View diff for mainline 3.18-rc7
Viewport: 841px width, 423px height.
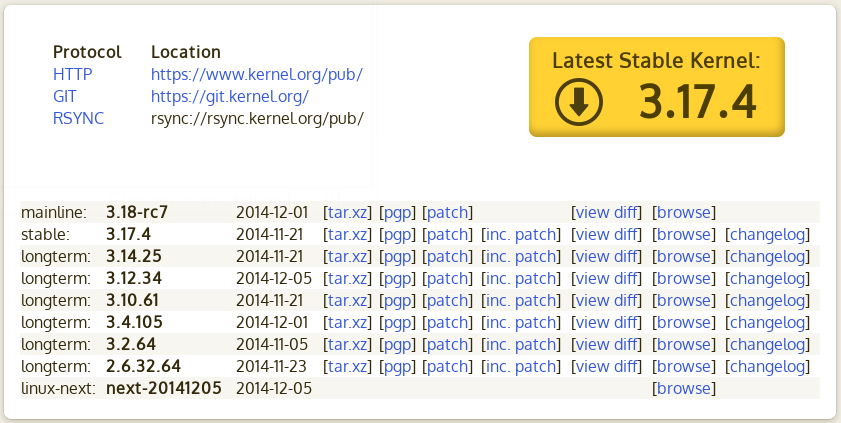606,212
